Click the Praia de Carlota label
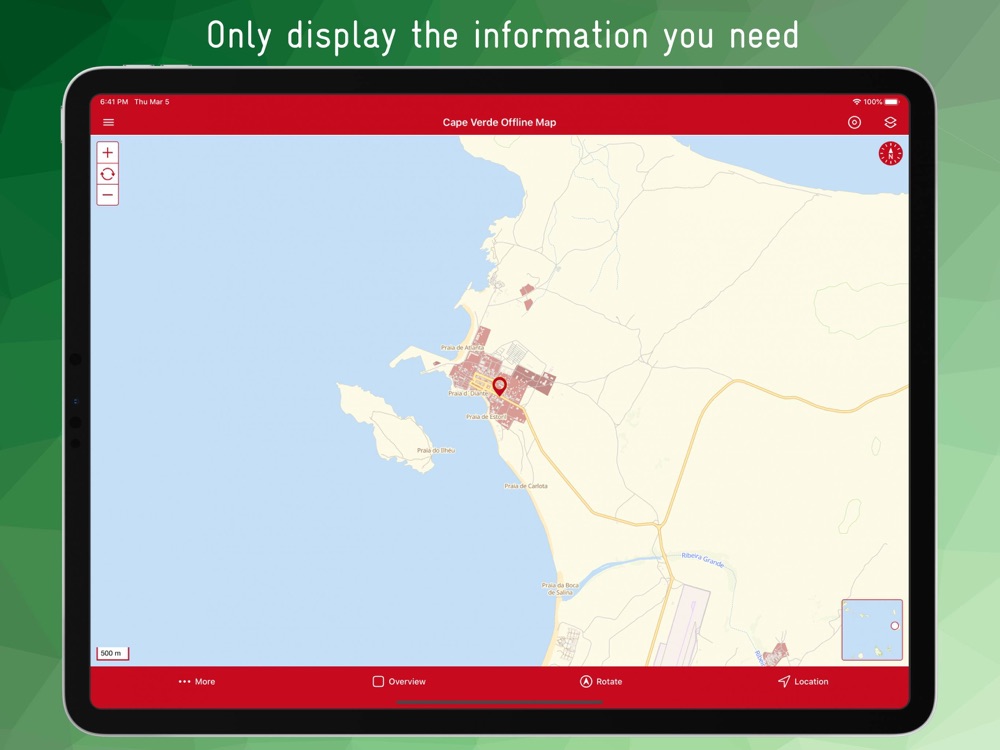This screenshot has height=750, width=1000. (526, 486)
